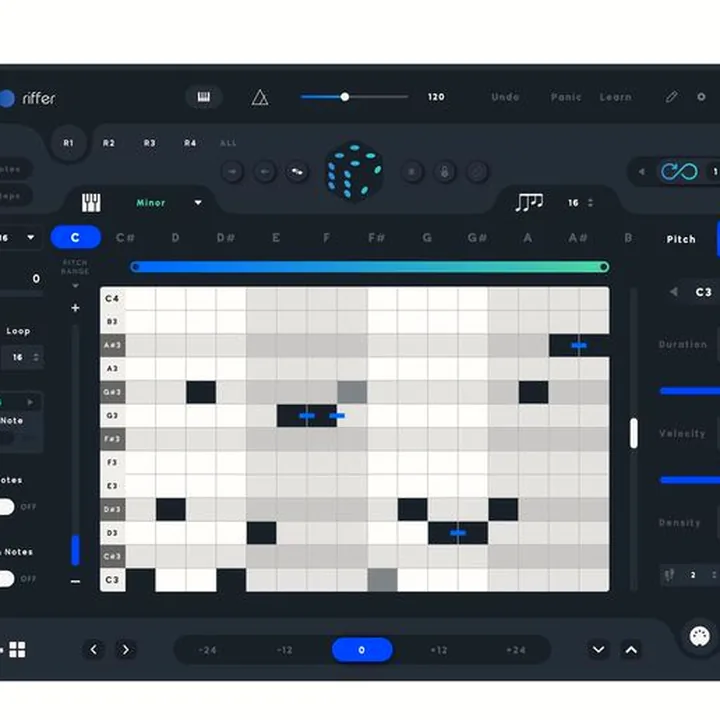Image resolution: width=720 pixels, height=720 pixels.
Task: Click the first round button right of the dice
Action: point(412,172)
